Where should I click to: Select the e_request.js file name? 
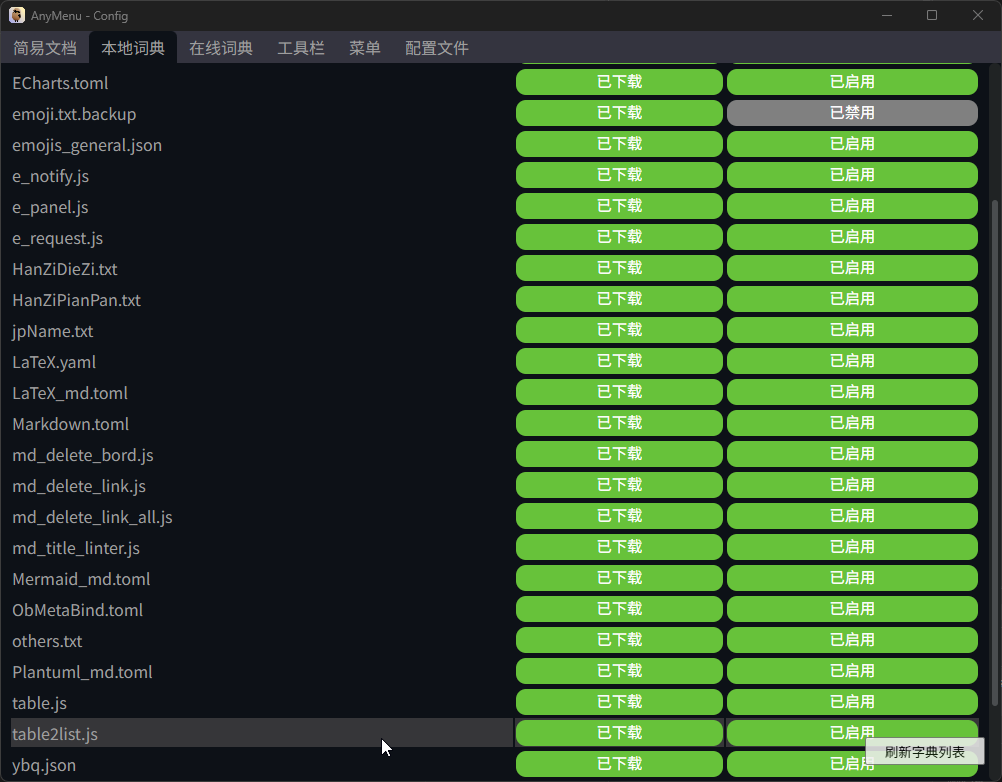(x=58, y=238)
